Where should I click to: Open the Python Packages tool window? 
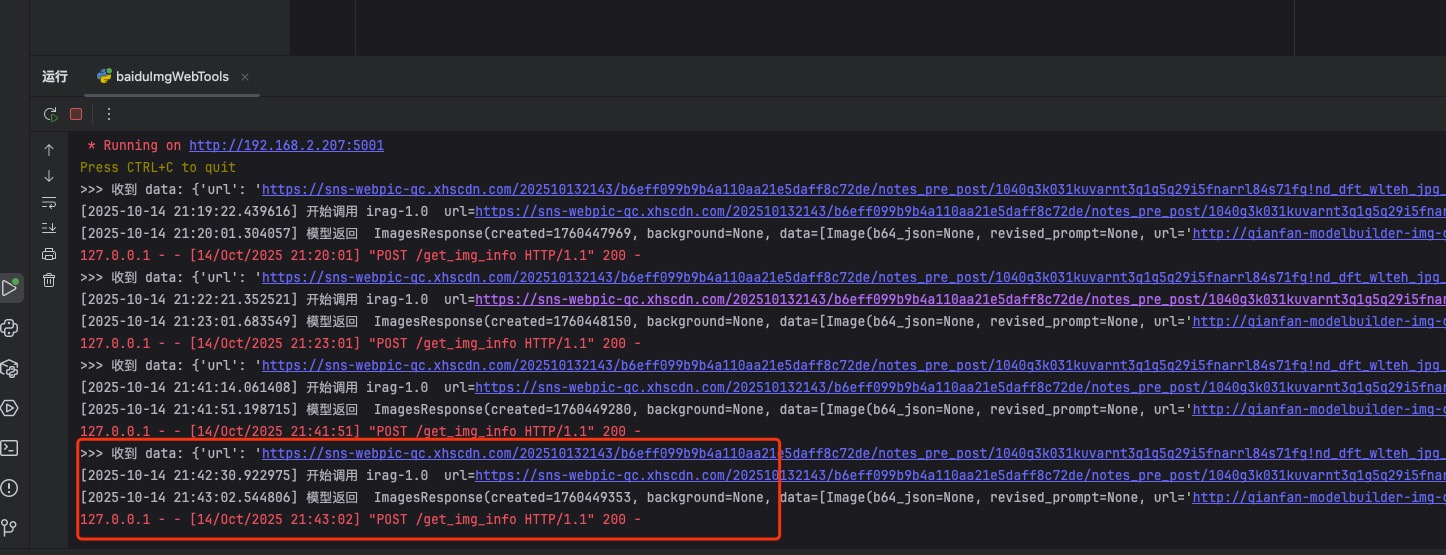point(10,368)
